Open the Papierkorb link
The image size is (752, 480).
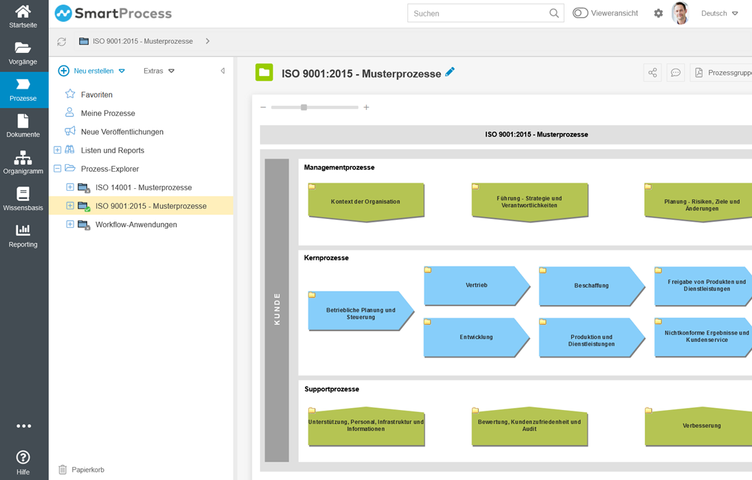[x=87, y=469]
